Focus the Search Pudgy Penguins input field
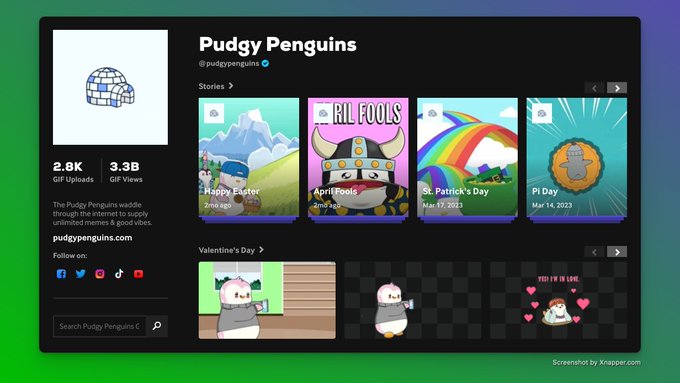 point(99,326)
